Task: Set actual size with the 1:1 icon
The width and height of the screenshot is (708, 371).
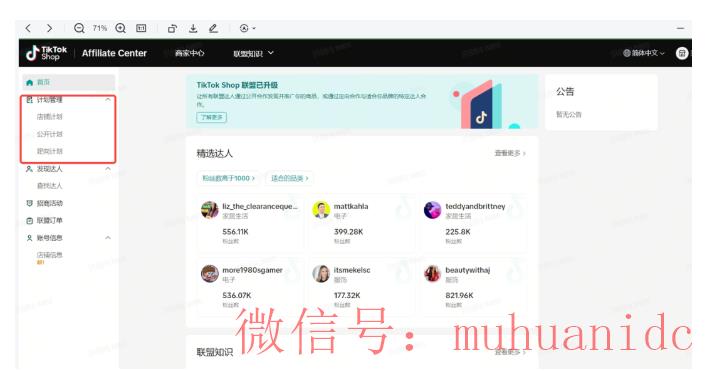Action: (x=141, y=28)
